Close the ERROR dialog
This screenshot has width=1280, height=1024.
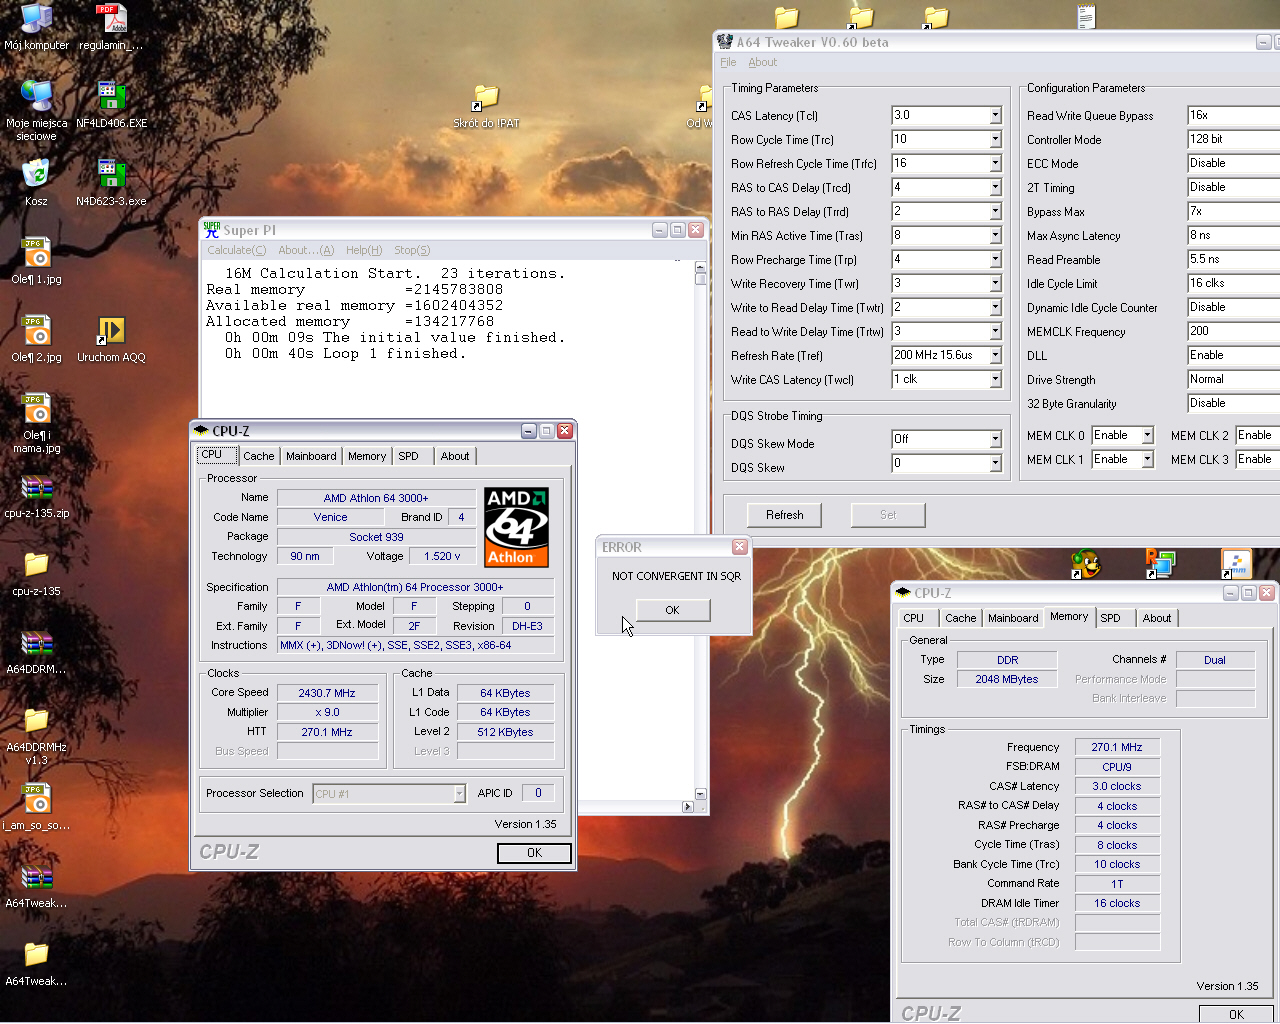[740, 547]
